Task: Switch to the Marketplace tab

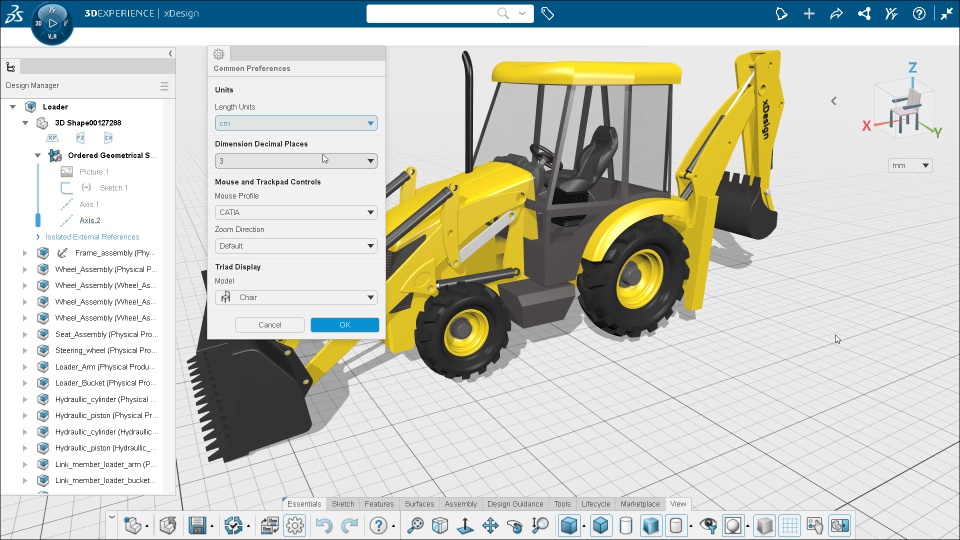Action: 640,504
